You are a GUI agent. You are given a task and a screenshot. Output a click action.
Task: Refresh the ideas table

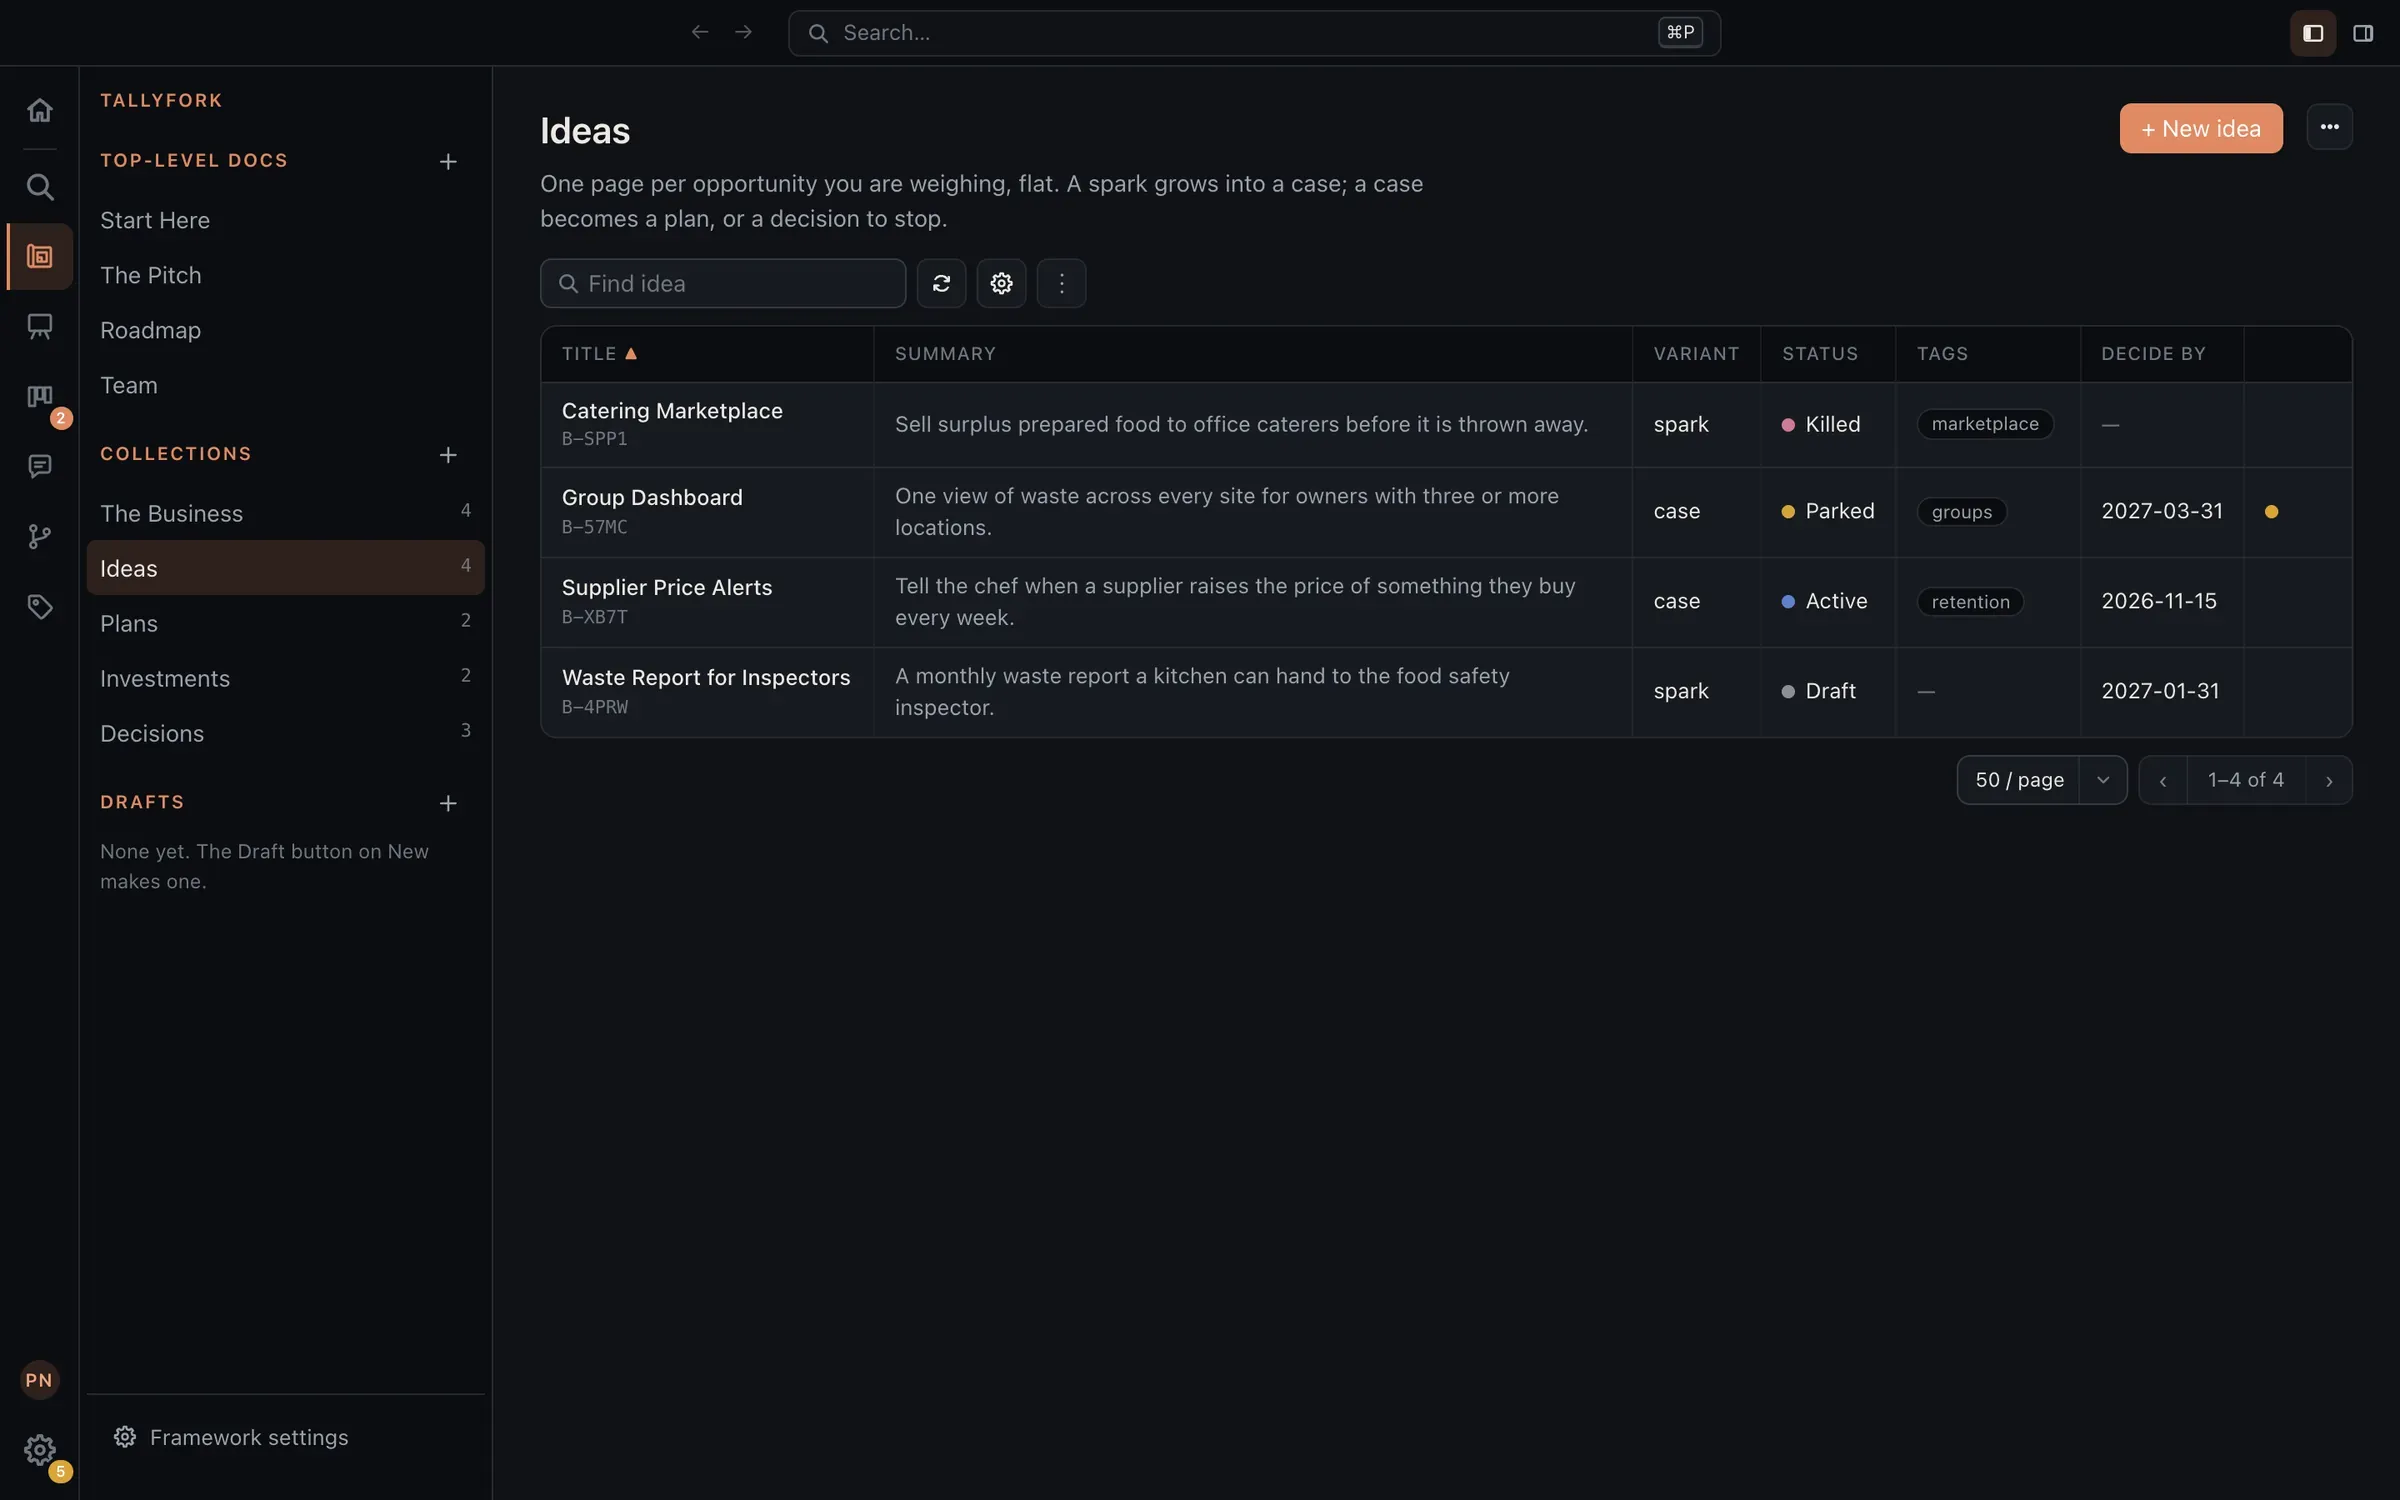[x=941, y=284]
